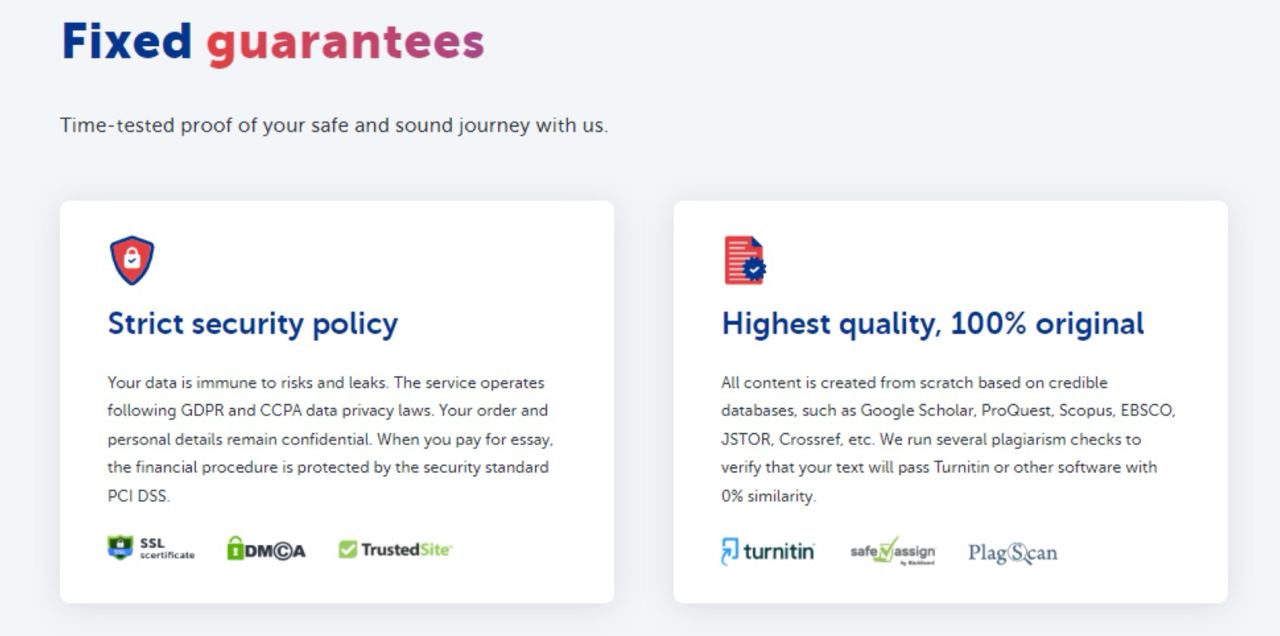Click the Turnitin logo
Image resolution: width=1280 pixels, height=636 pixels.
(768, 551)
